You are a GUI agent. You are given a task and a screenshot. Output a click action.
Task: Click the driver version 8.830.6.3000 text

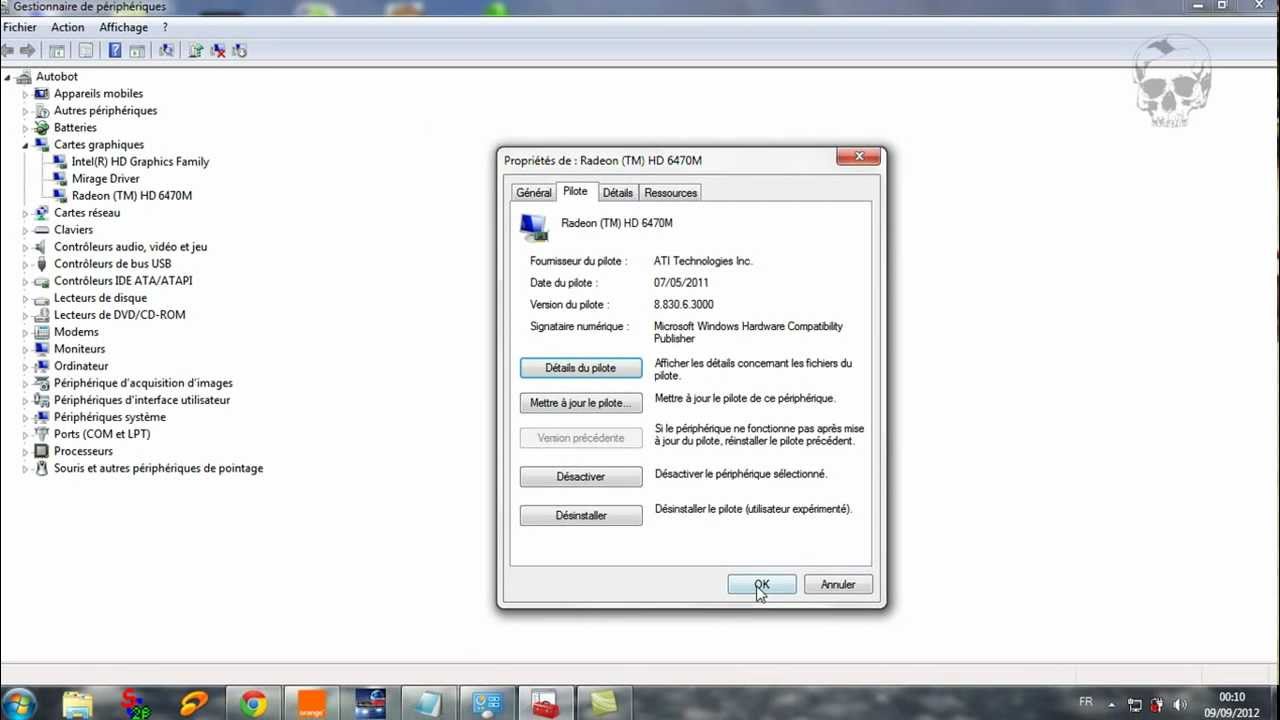pyautogui.click(x=684, y=305)
